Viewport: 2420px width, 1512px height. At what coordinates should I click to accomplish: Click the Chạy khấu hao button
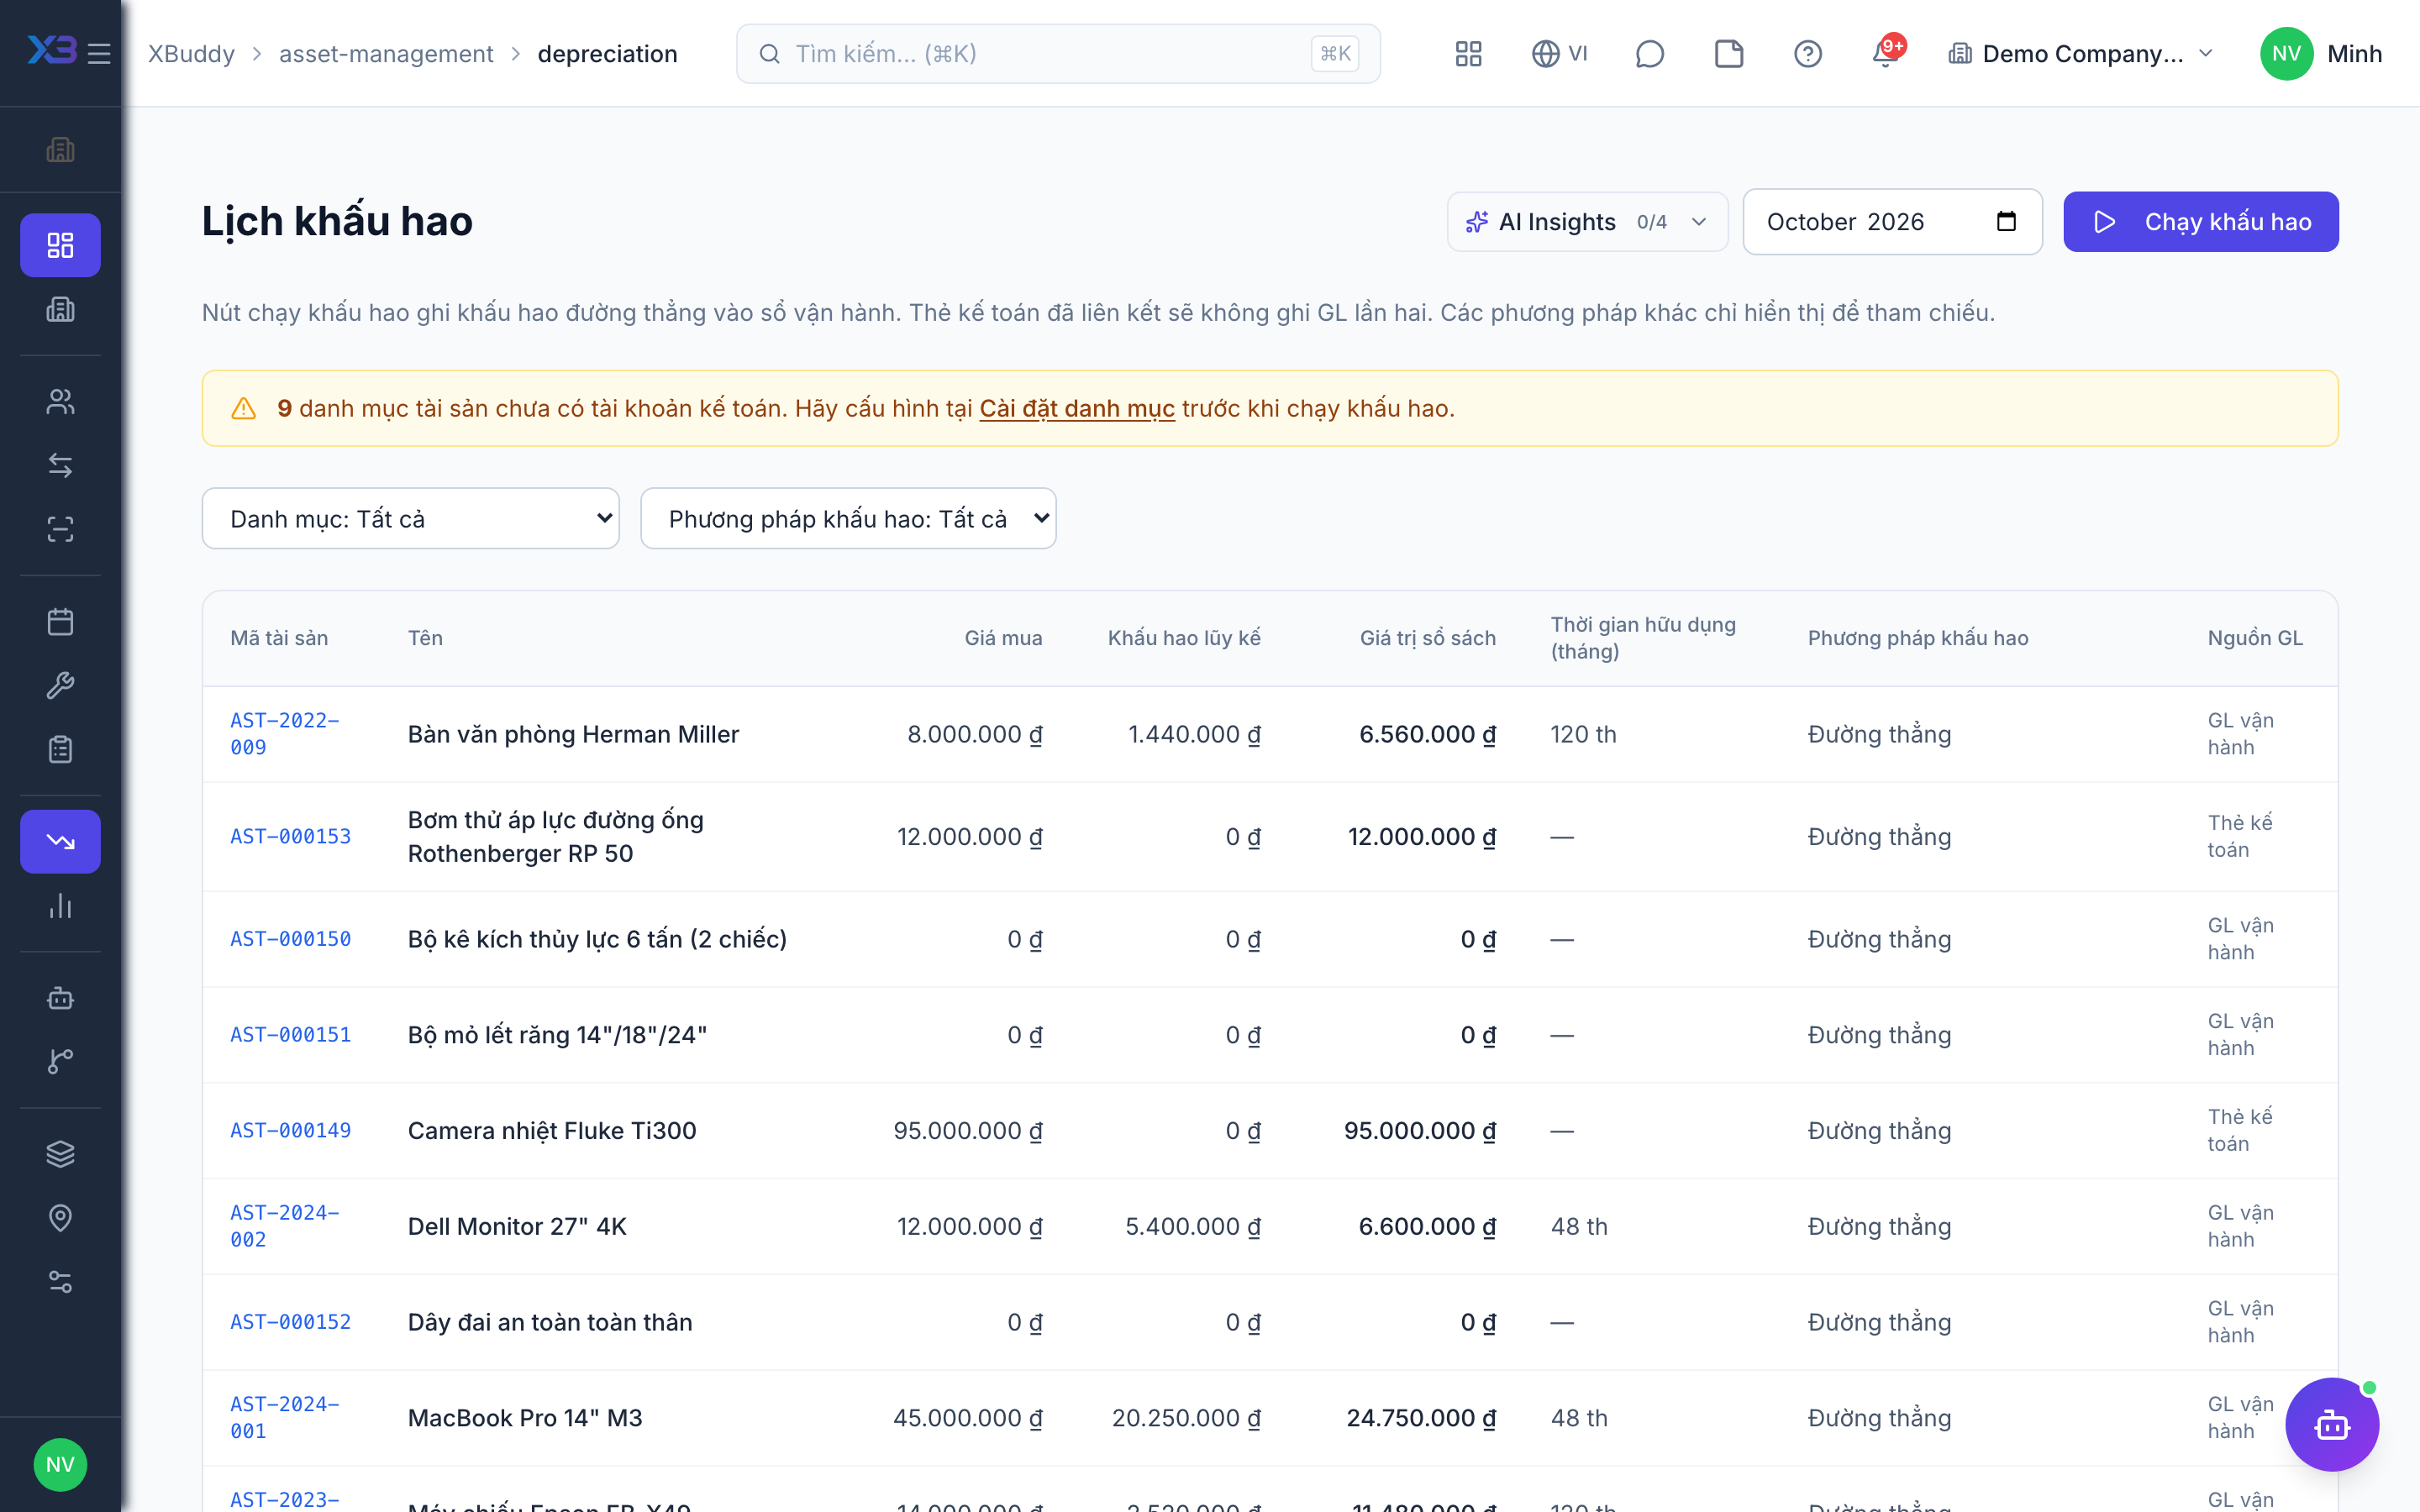point(2200,222)
